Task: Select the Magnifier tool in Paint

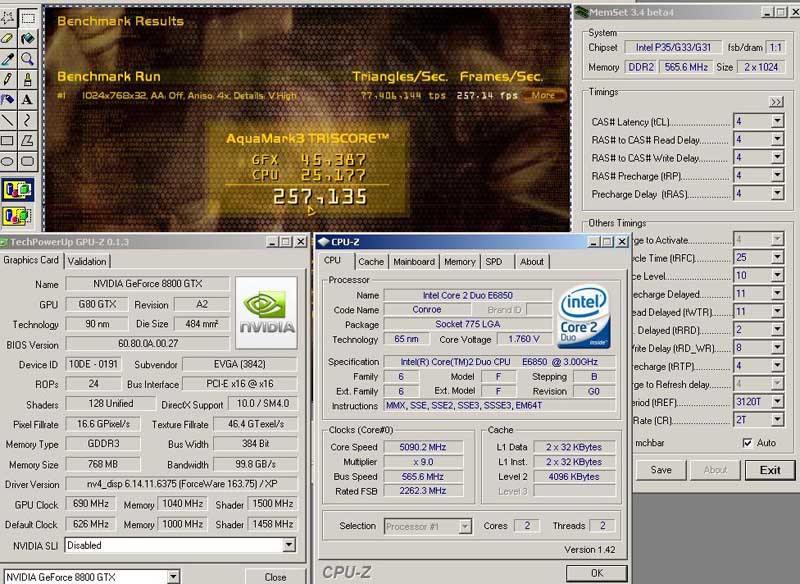Action: pyautogui.click(x=28, y=59)
